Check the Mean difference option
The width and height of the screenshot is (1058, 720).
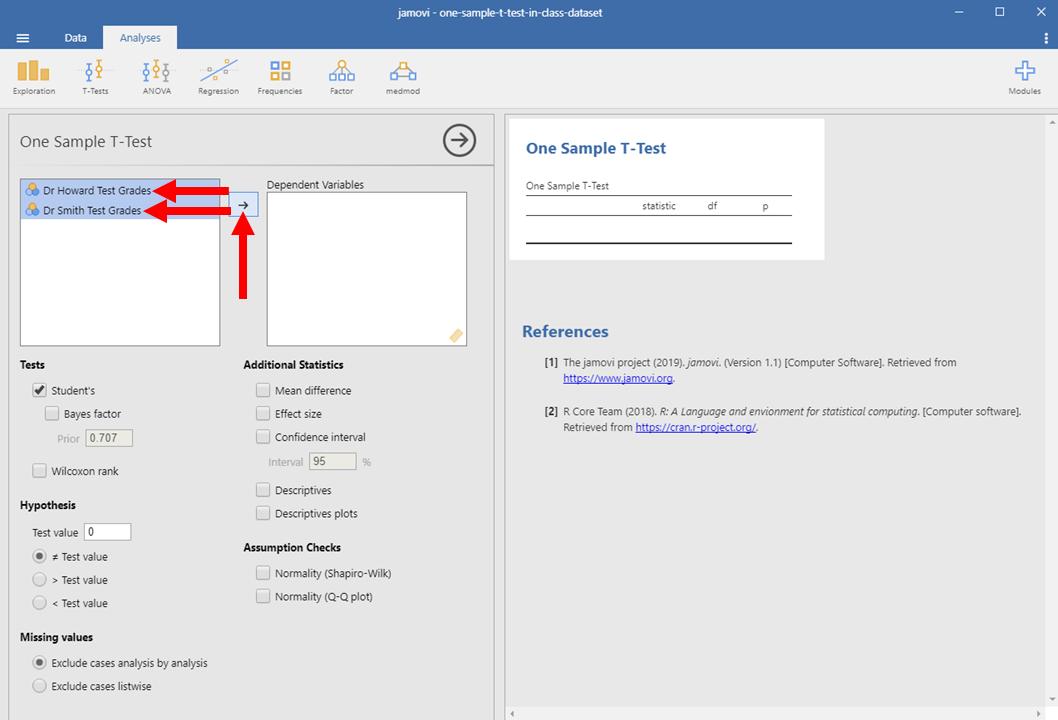[x=263, y=391]
